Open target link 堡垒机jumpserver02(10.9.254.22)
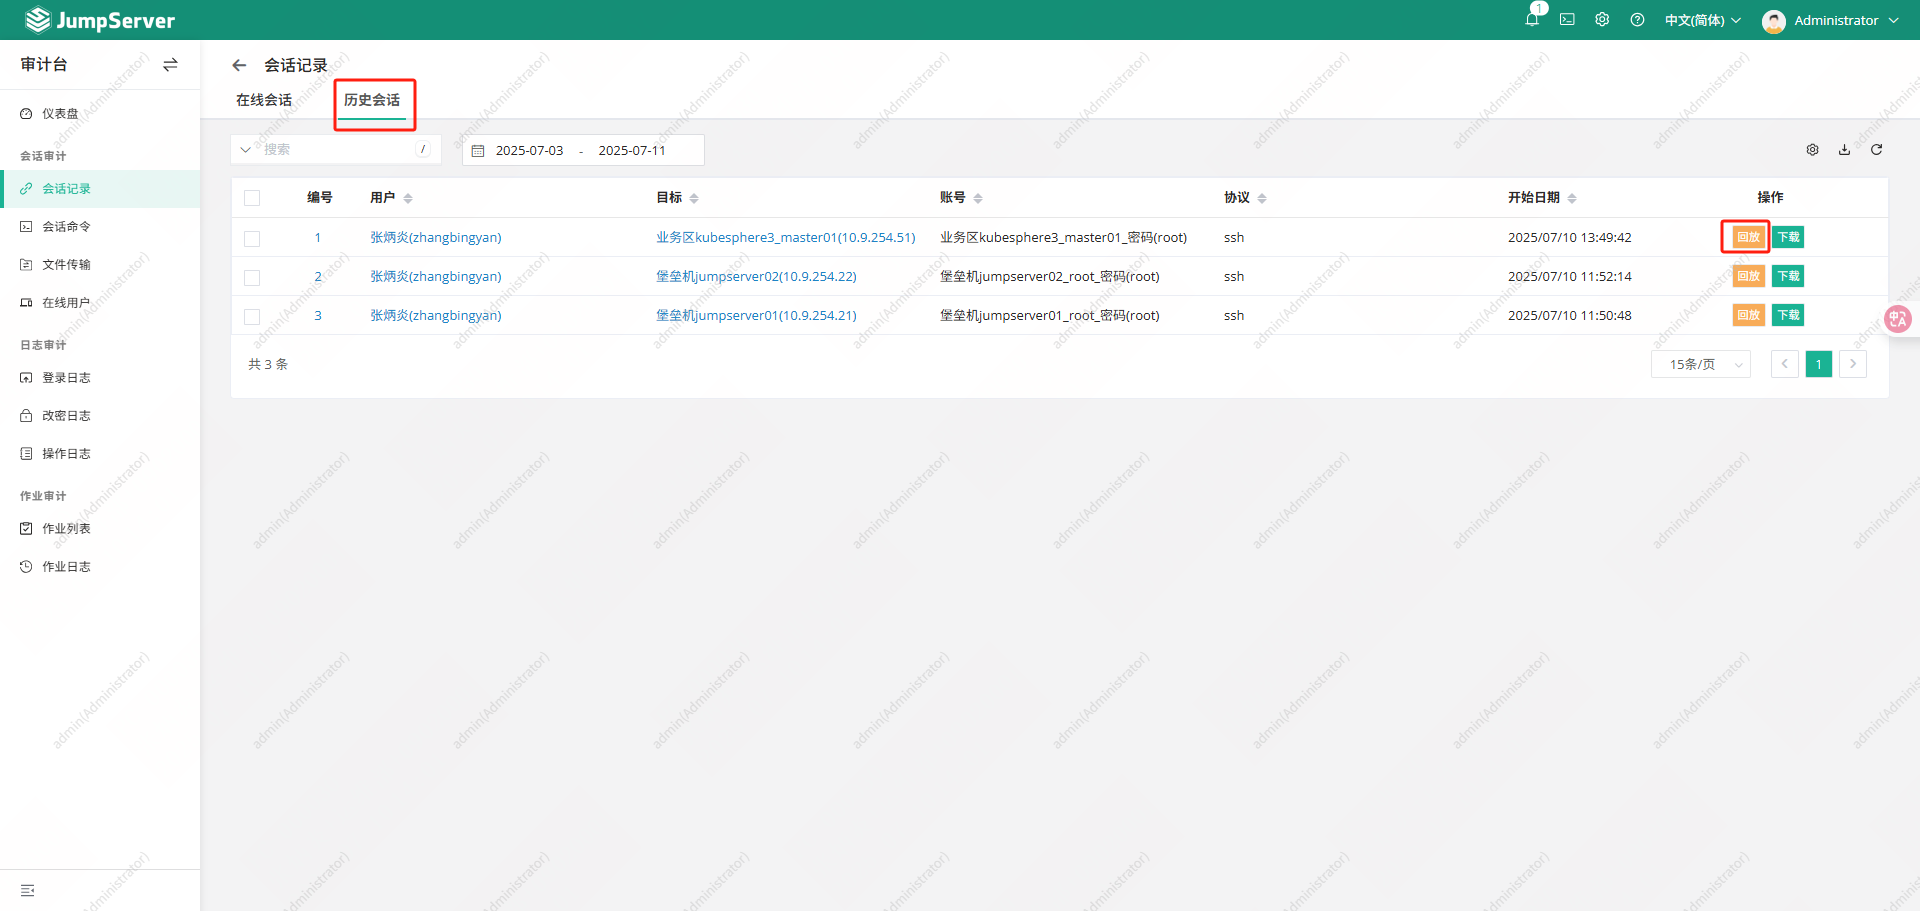Screen dimensions: 1920x911 756,277
